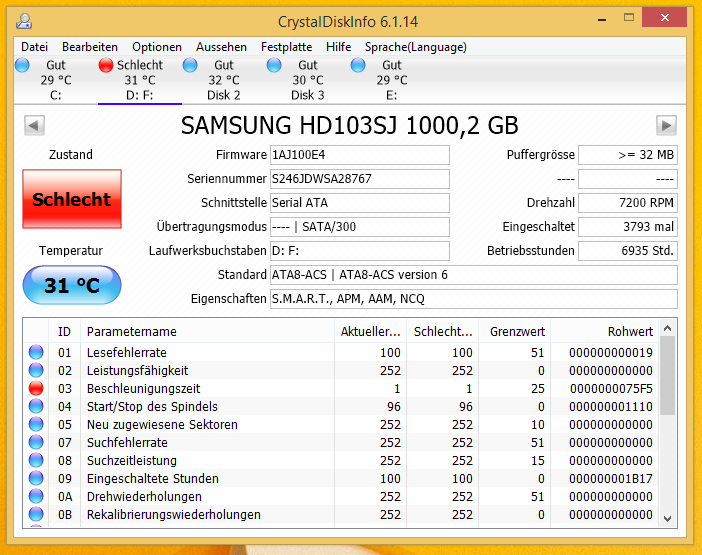The width and height of the screenshot is (702, 555).
Task: Click the red Schlecht health status button
Action: pos(72,199)
